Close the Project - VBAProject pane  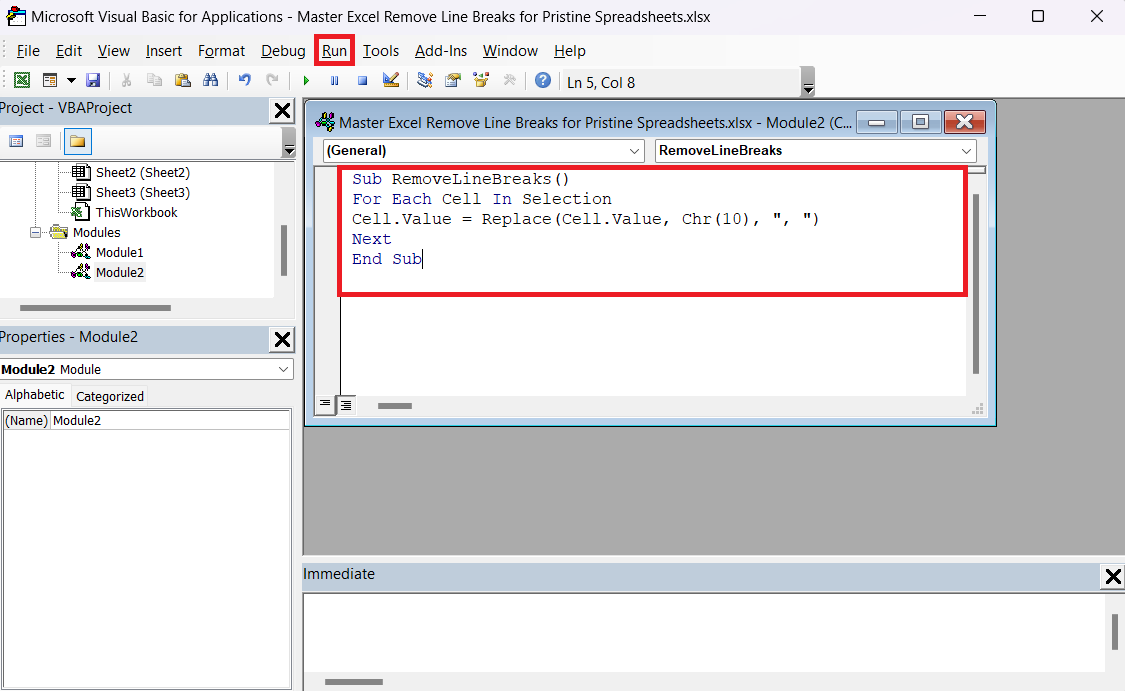tap(283, 111)
